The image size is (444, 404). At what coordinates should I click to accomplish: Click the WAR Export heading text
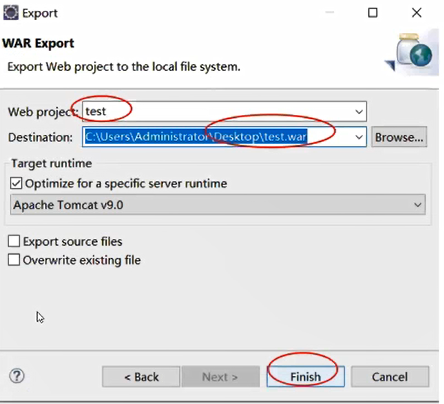[38, 43]
